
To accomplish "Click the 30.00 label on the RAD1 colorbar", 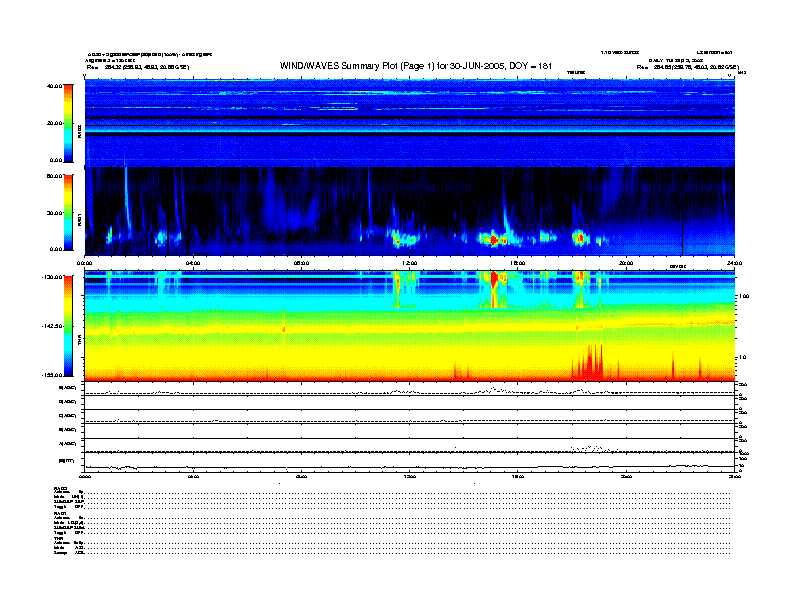I will click(54, 213).
